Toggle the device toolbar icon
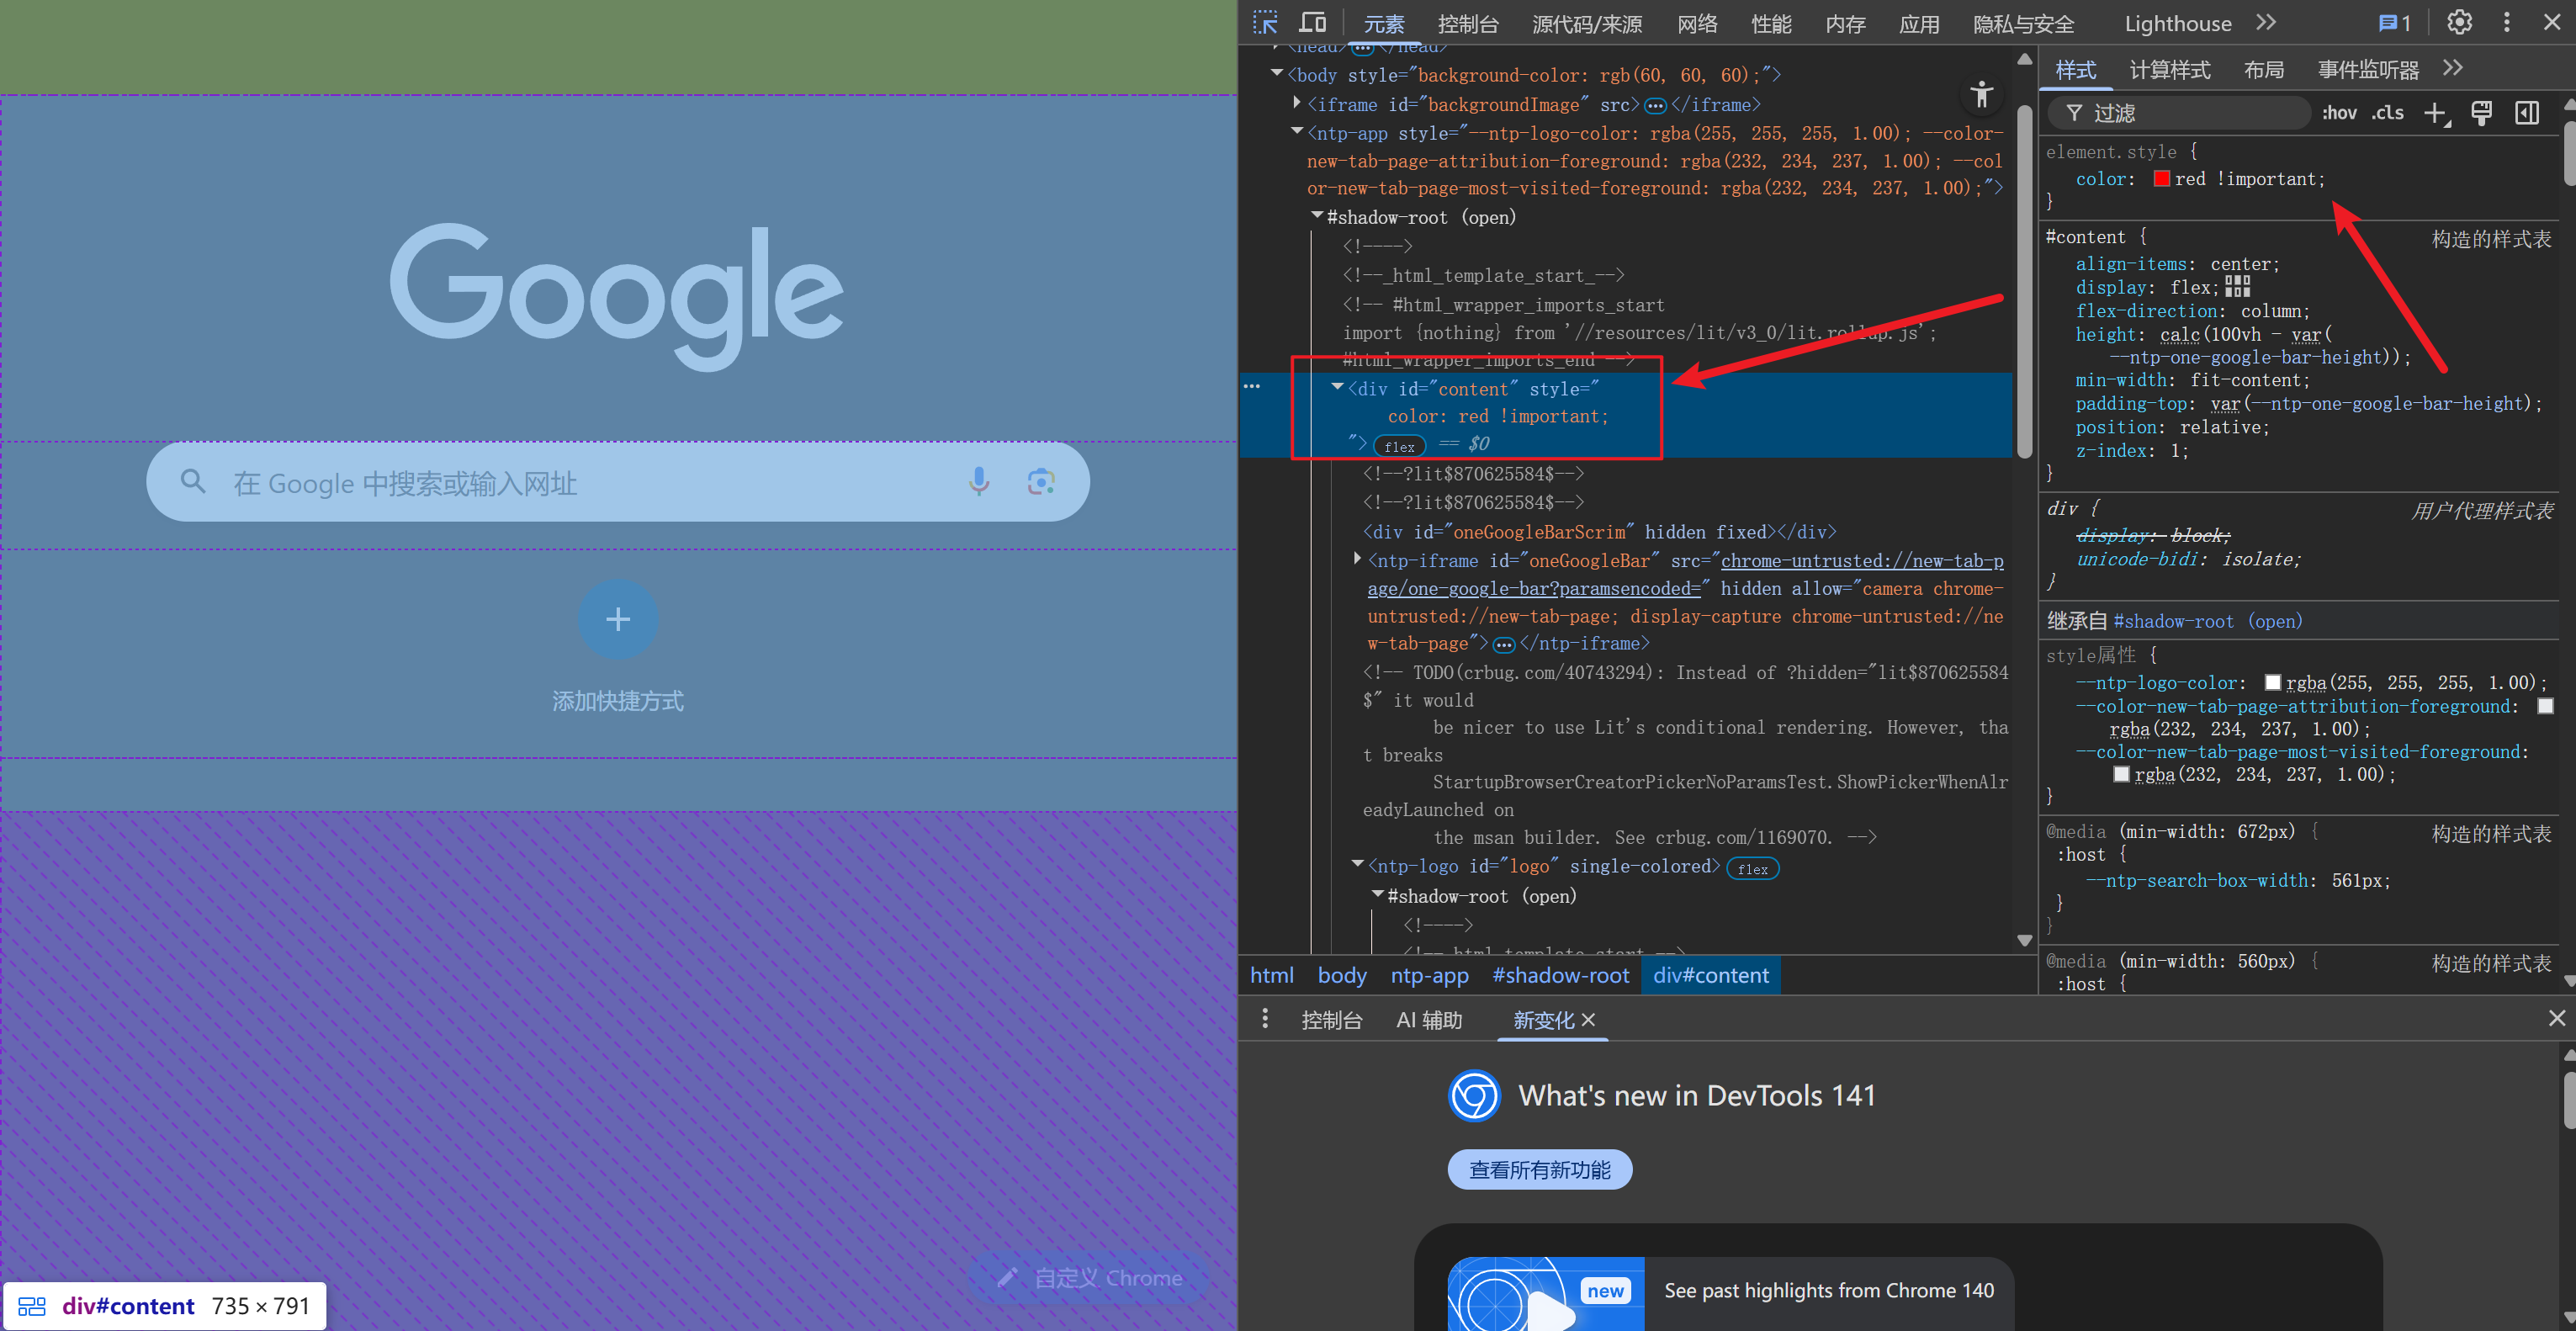 point(1312,22)
